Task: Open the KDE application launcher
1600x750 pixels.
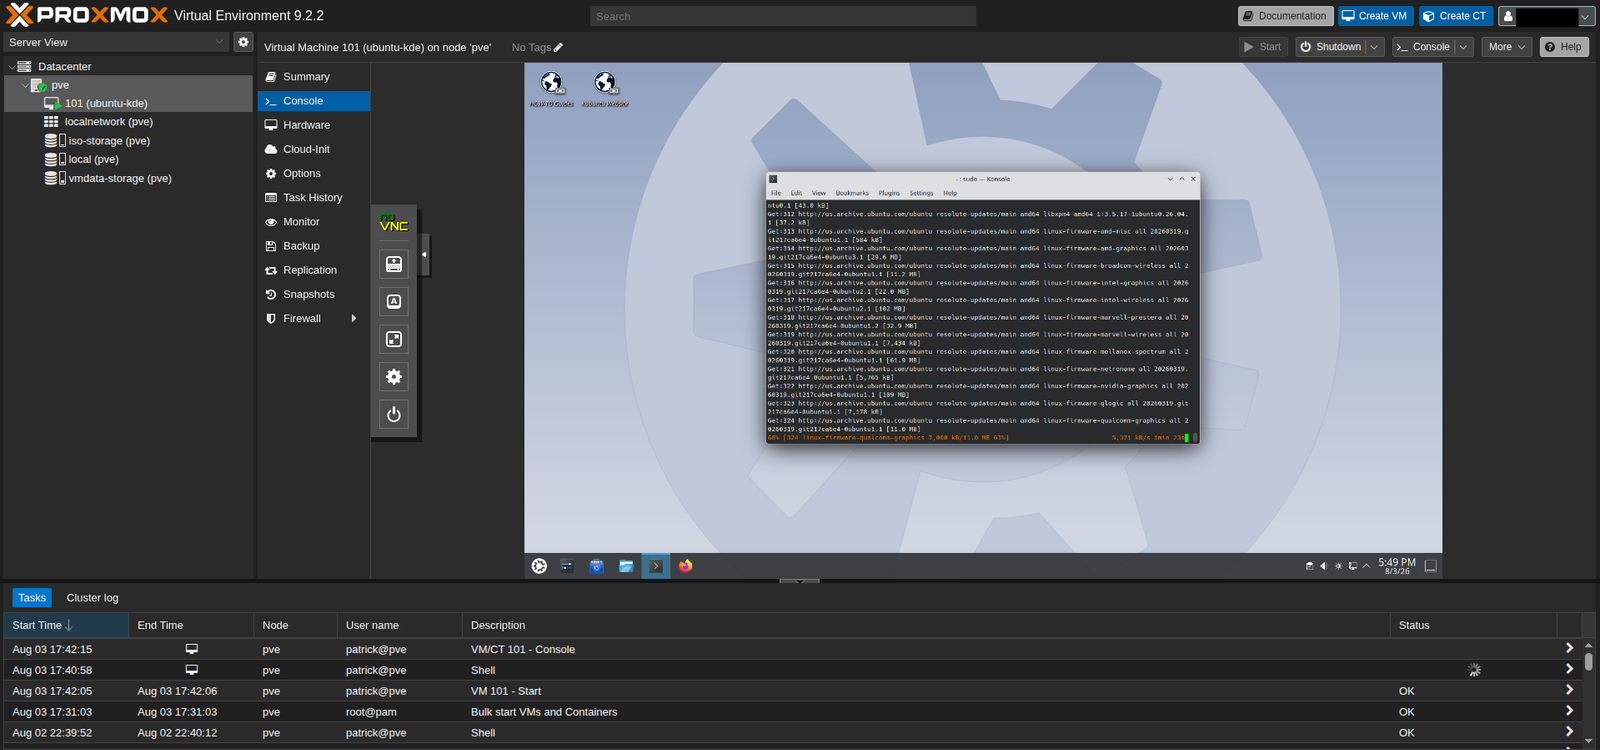Action: (539, 566)
